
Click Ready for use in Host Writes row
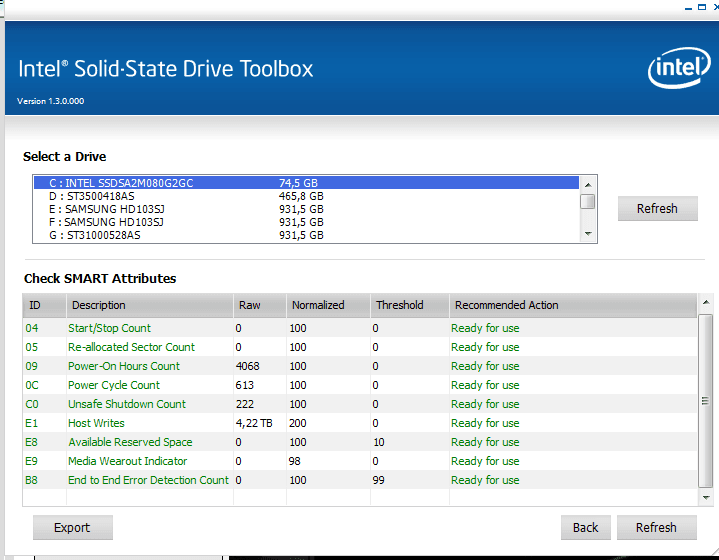click(x=485, y=423)
